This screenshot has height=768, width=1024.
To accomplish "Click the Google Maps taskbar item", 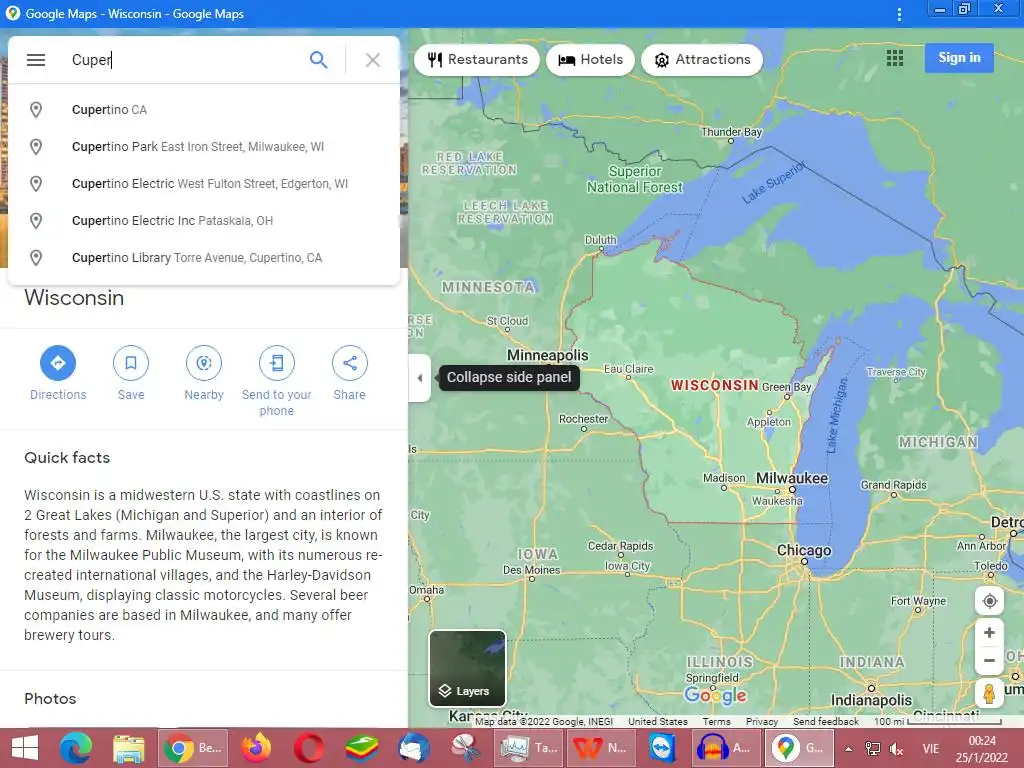I will pyautogui.click(x=800, y=748).
